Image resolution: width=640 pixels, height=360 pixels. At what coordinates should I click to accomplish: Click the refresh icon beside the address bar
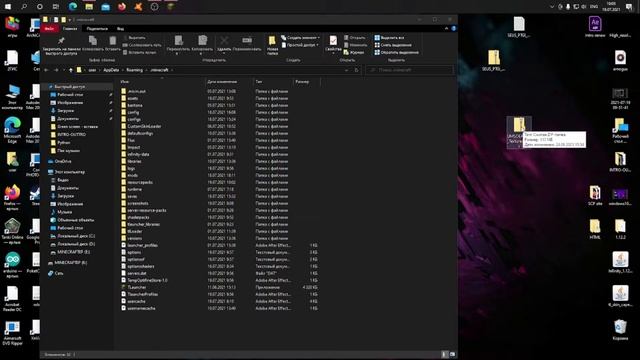point(356,70)
